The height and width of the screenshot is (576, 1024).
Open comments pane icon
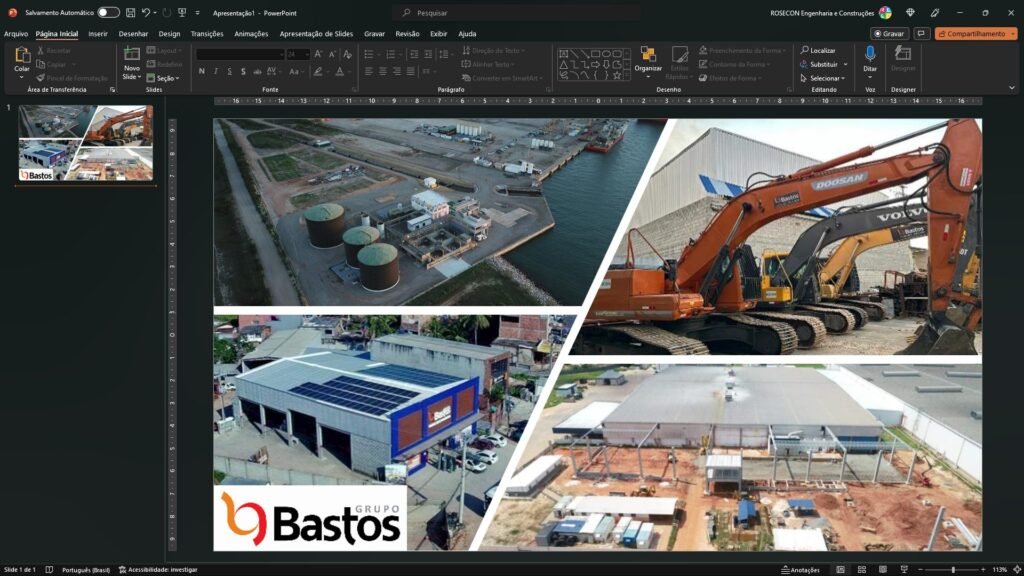(x=921, y=33)
